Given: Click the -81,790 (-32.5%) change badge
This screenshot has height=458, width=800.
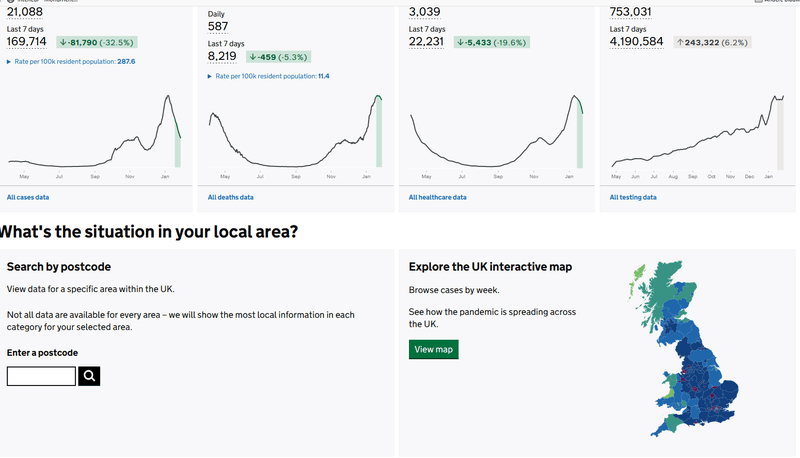Looking at the screenshot, I should click(96, 42).
